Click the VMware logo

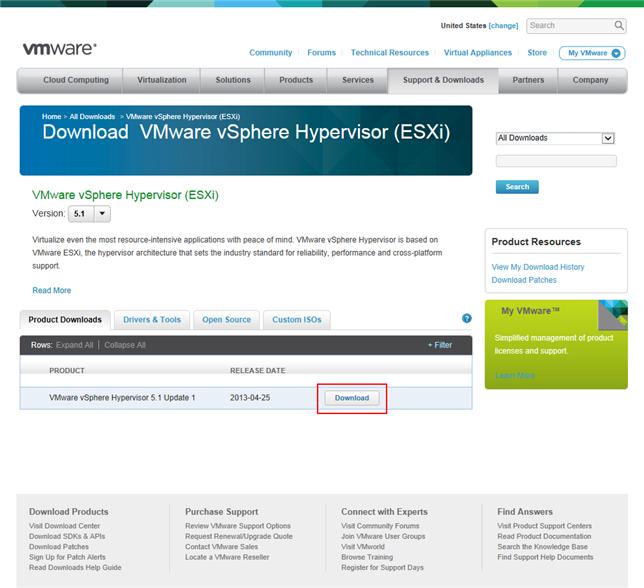click(60, 48)
